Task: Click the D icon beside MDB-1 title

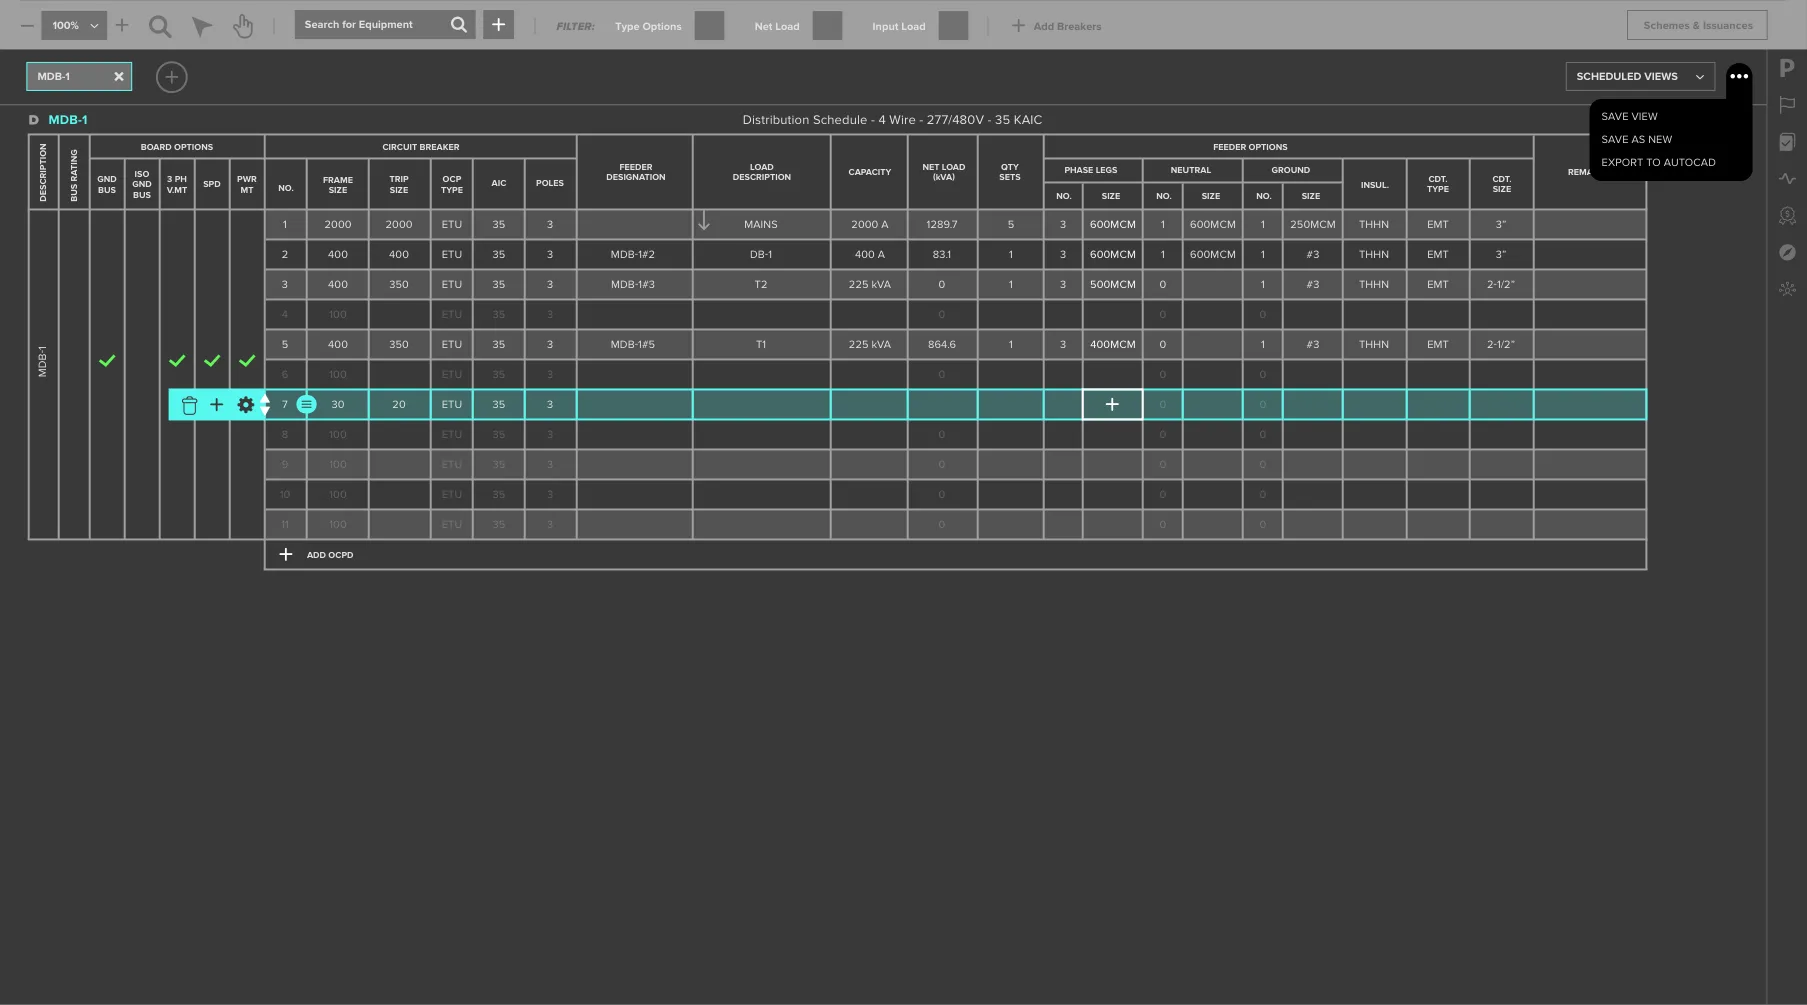Action: tap(33, 120)
